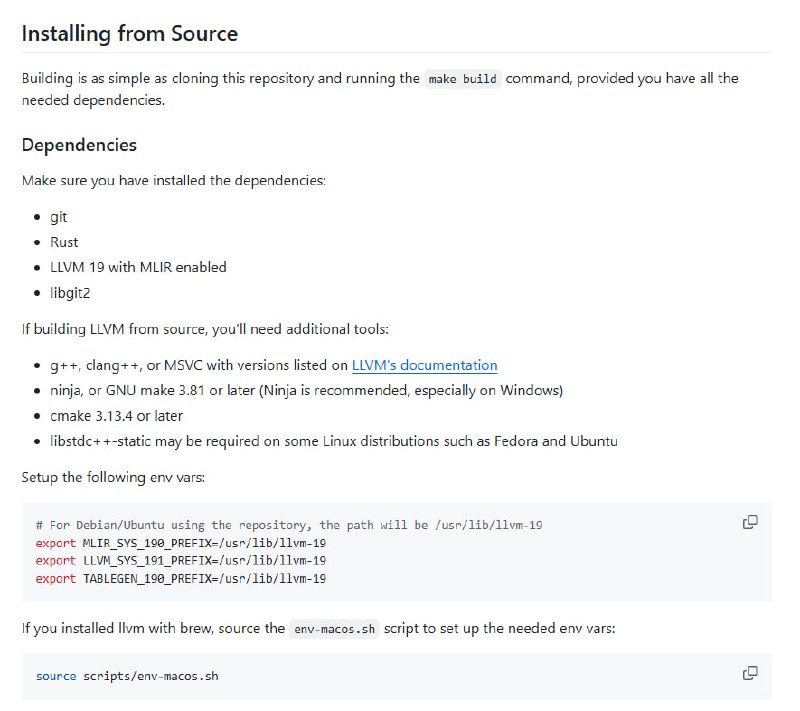Click the export LLVM_SYS_191_PREFIX code line
The height and width of the screenshot is (711, 800).
(x=180, y=560)
